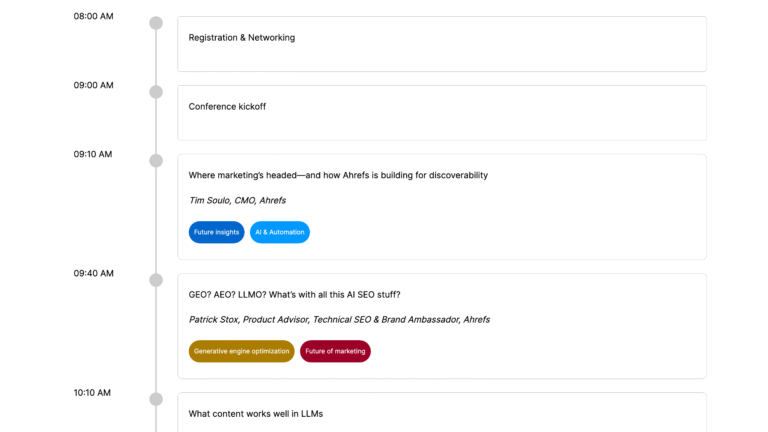Click speaker Tim Soulo, CMO, Ahrefs

(237, 201)
